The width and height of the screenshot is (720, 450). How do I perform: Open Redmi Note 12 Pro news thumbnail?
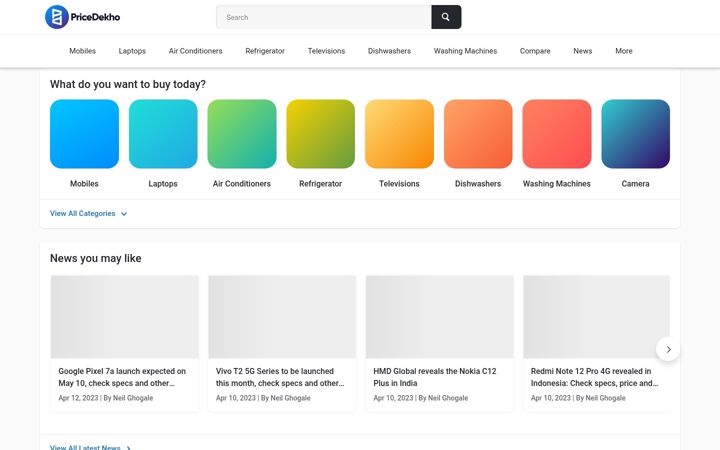(x=596, y=317)
